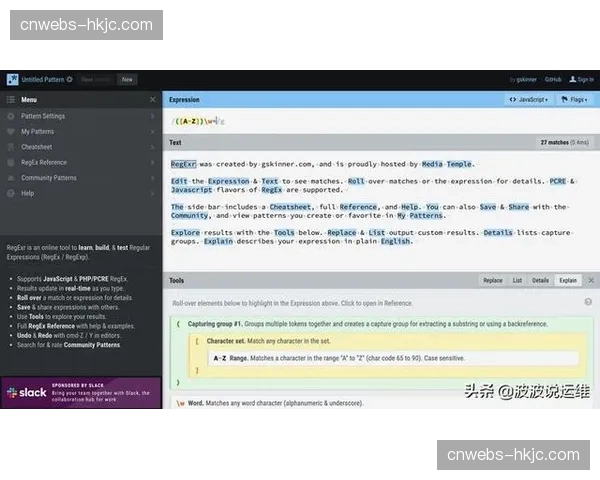The height and width of the screenshot is (480, 600).
Task: Open the JavaScript flavor dropdown
Action: [x=531, y=100]
